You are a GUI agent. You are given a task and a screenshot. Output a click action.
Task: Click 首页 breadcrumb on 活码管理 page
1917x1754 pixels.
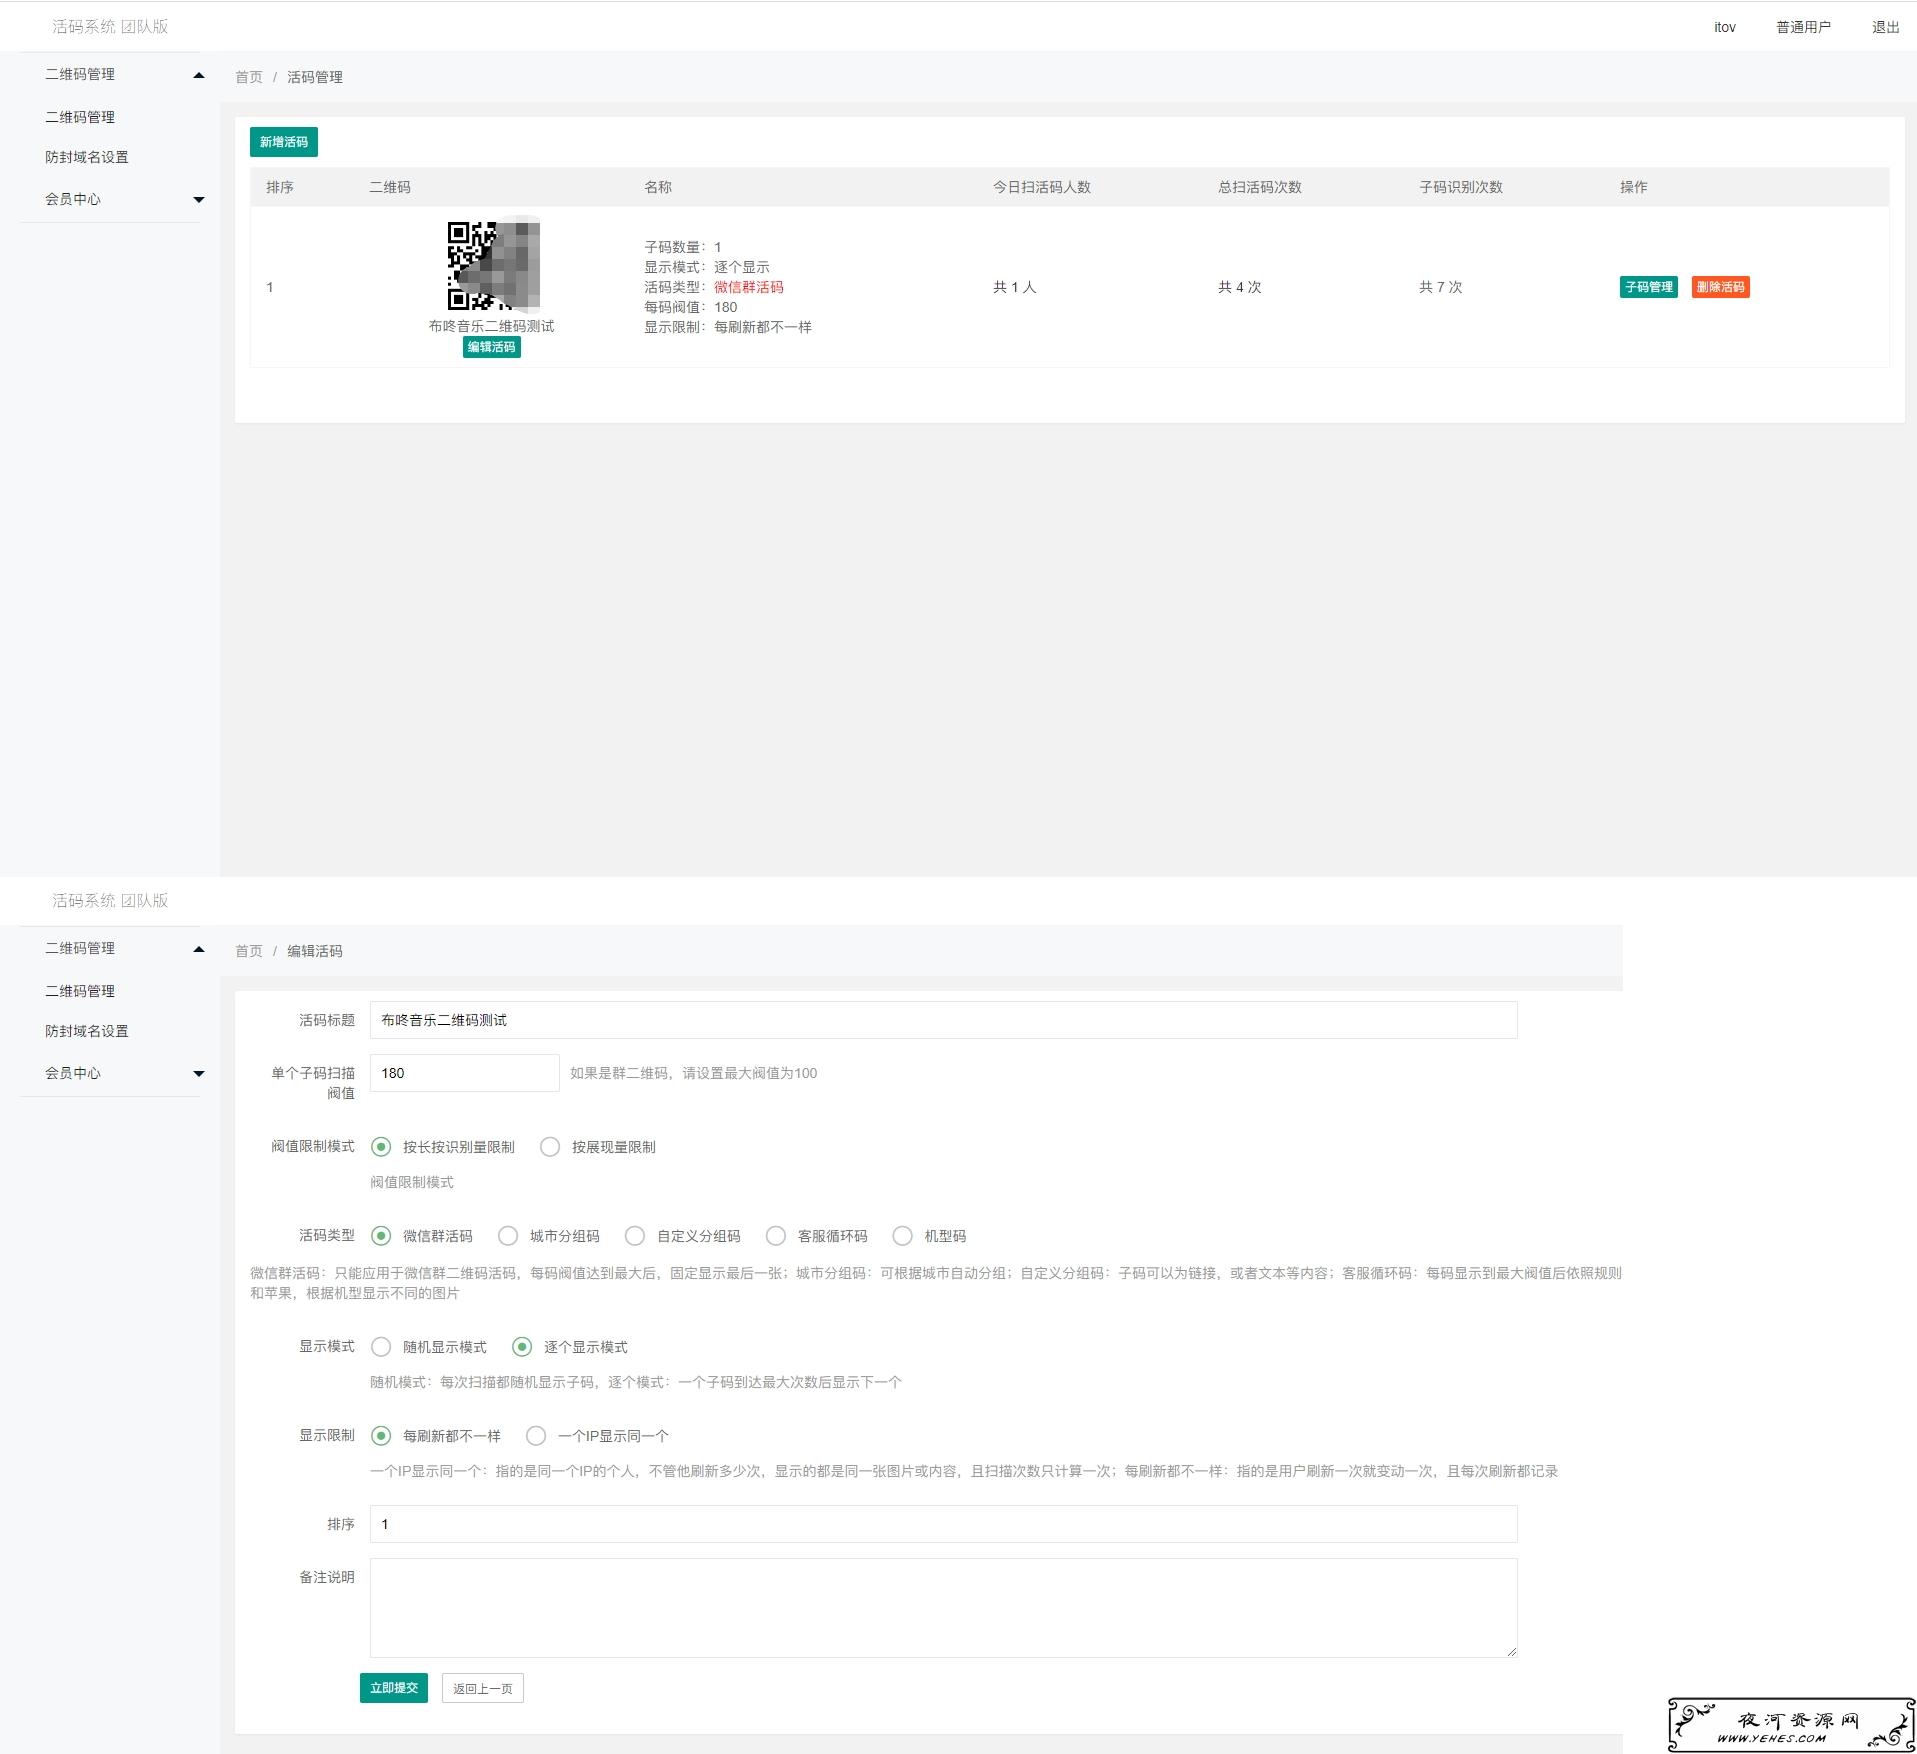click(249, 77)
